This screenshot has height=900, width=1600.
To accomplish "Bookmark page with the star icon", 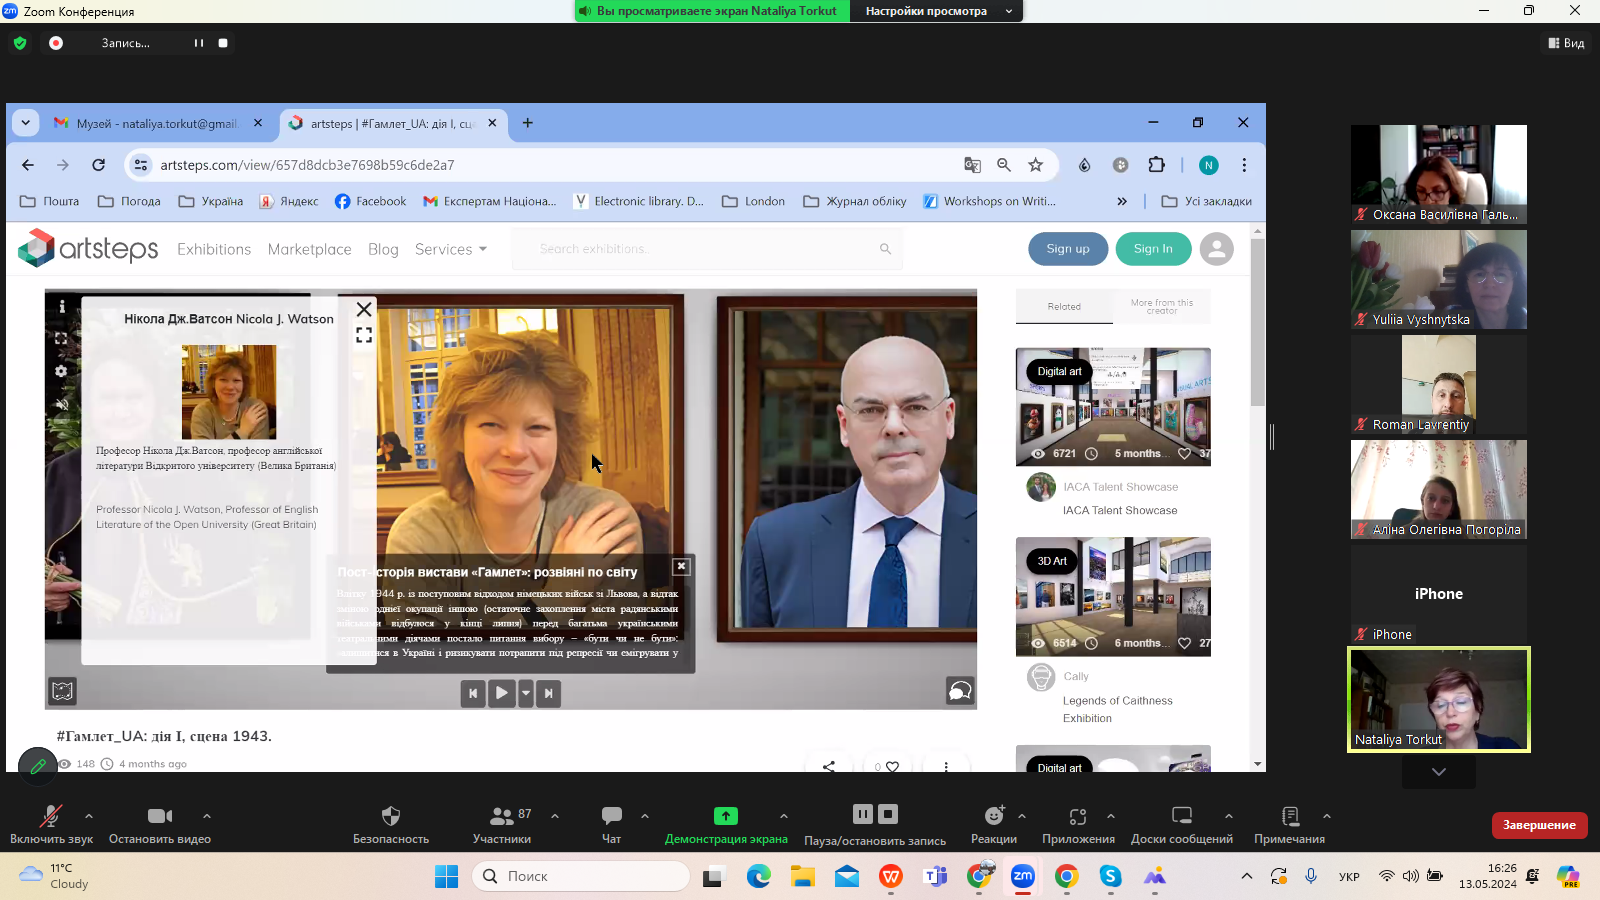I will (x=1036, y=165).
